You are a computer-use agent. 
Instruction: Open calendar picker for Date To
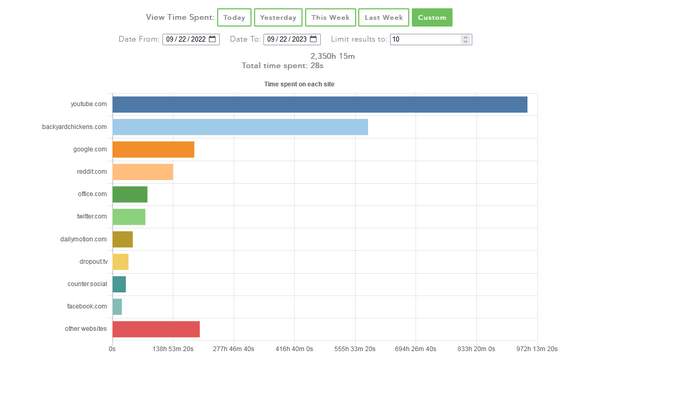(x=313, y=39)
